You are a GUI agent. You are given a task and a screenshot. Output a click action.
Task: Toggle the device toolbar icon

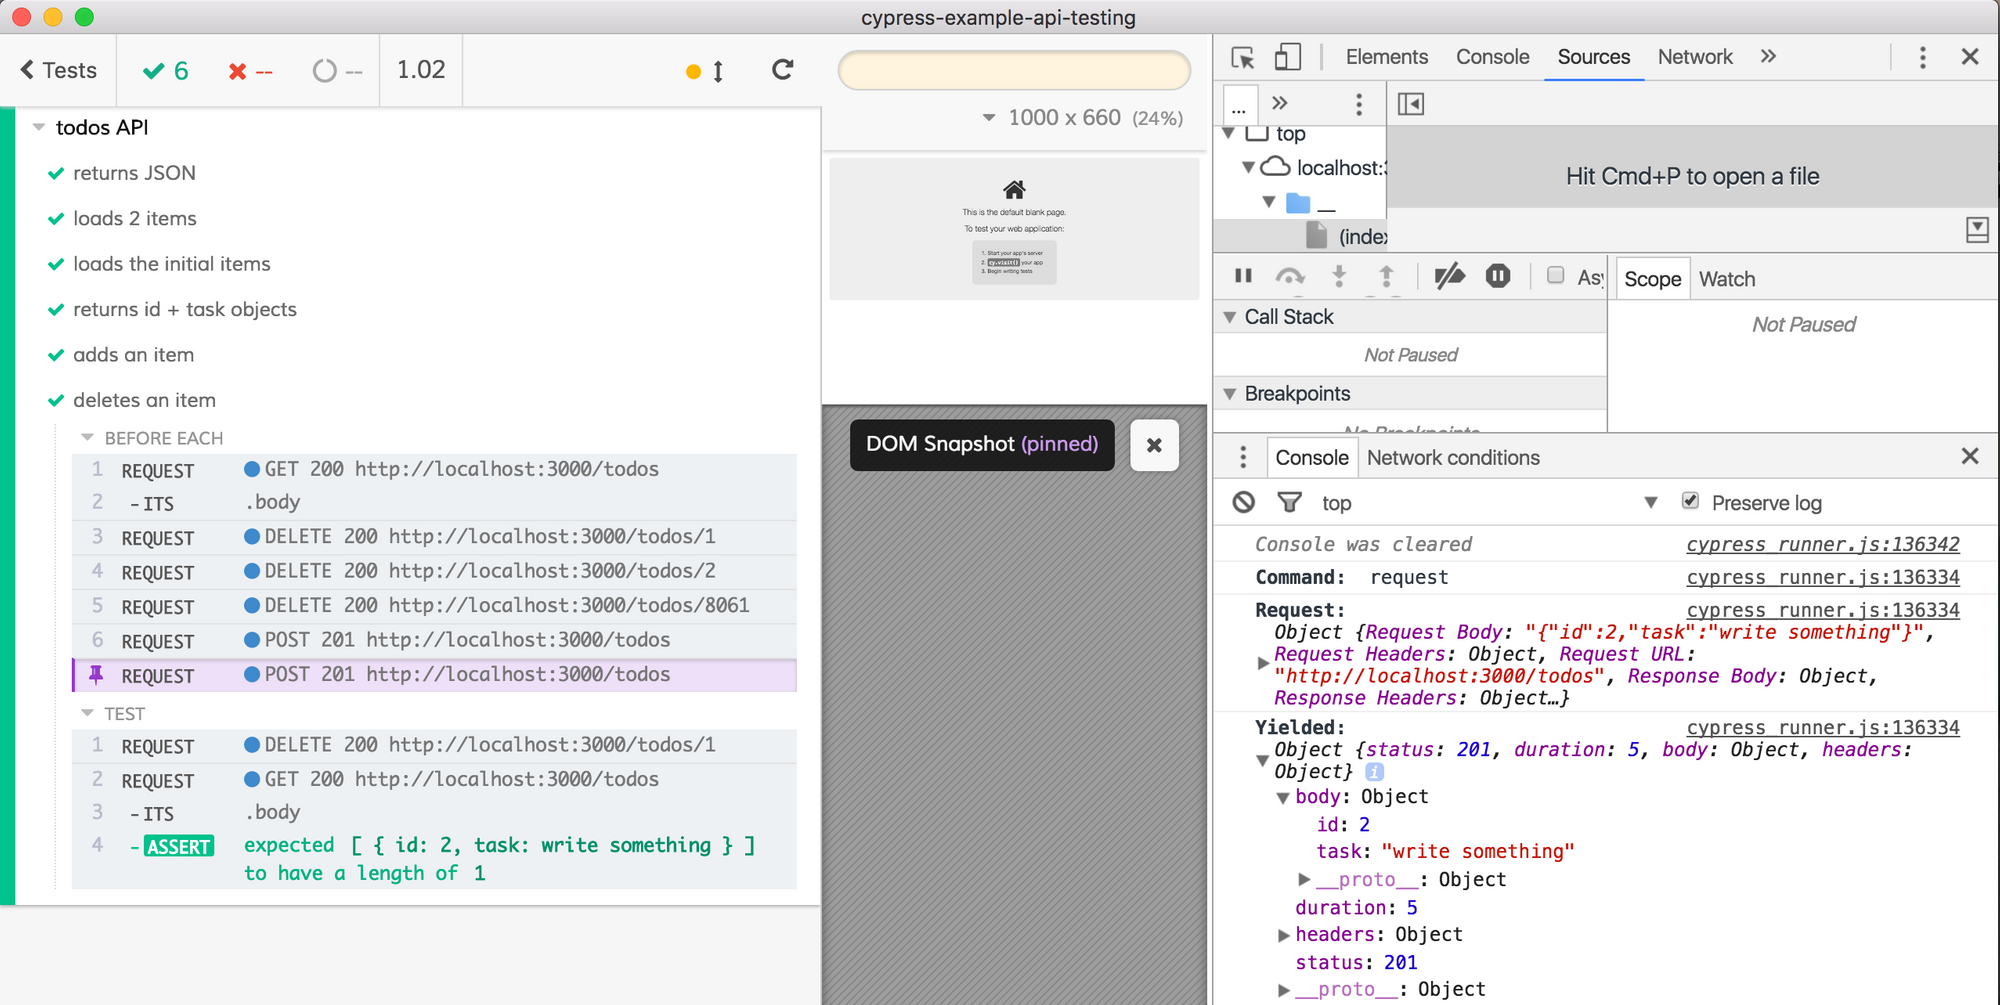1287,58
